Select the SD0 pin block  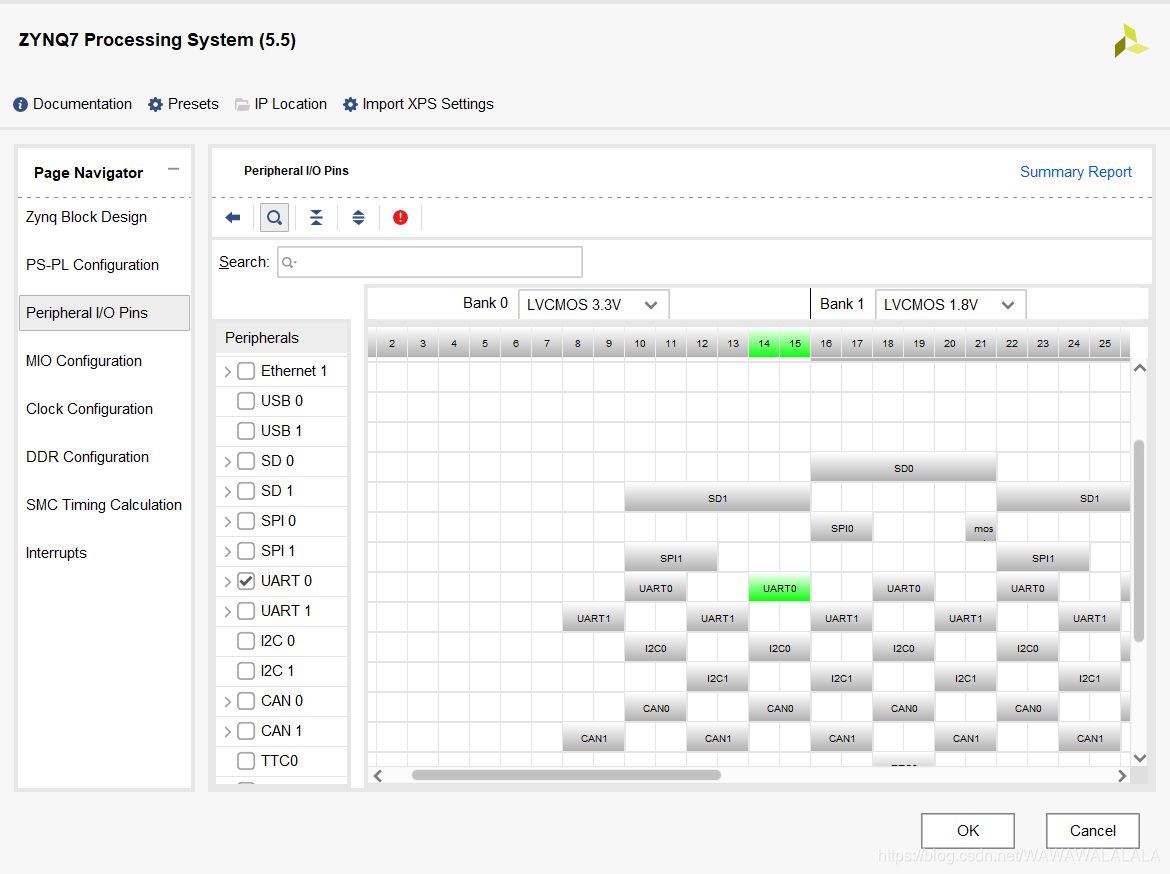click(x=903, y=468)
